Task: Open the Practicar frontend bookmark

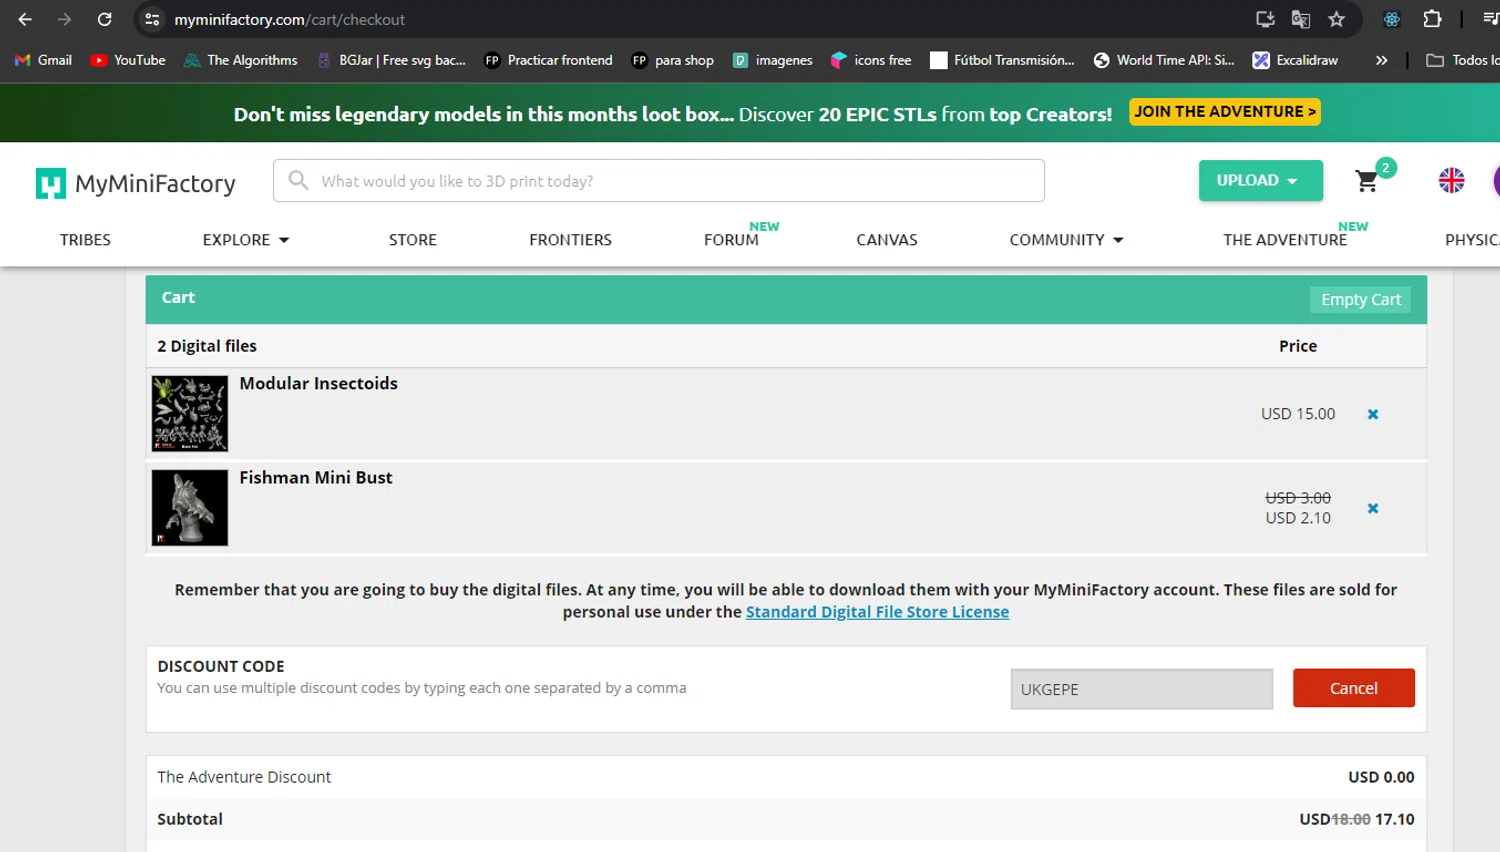Action: pyautogui.click(x=548, y=60)
